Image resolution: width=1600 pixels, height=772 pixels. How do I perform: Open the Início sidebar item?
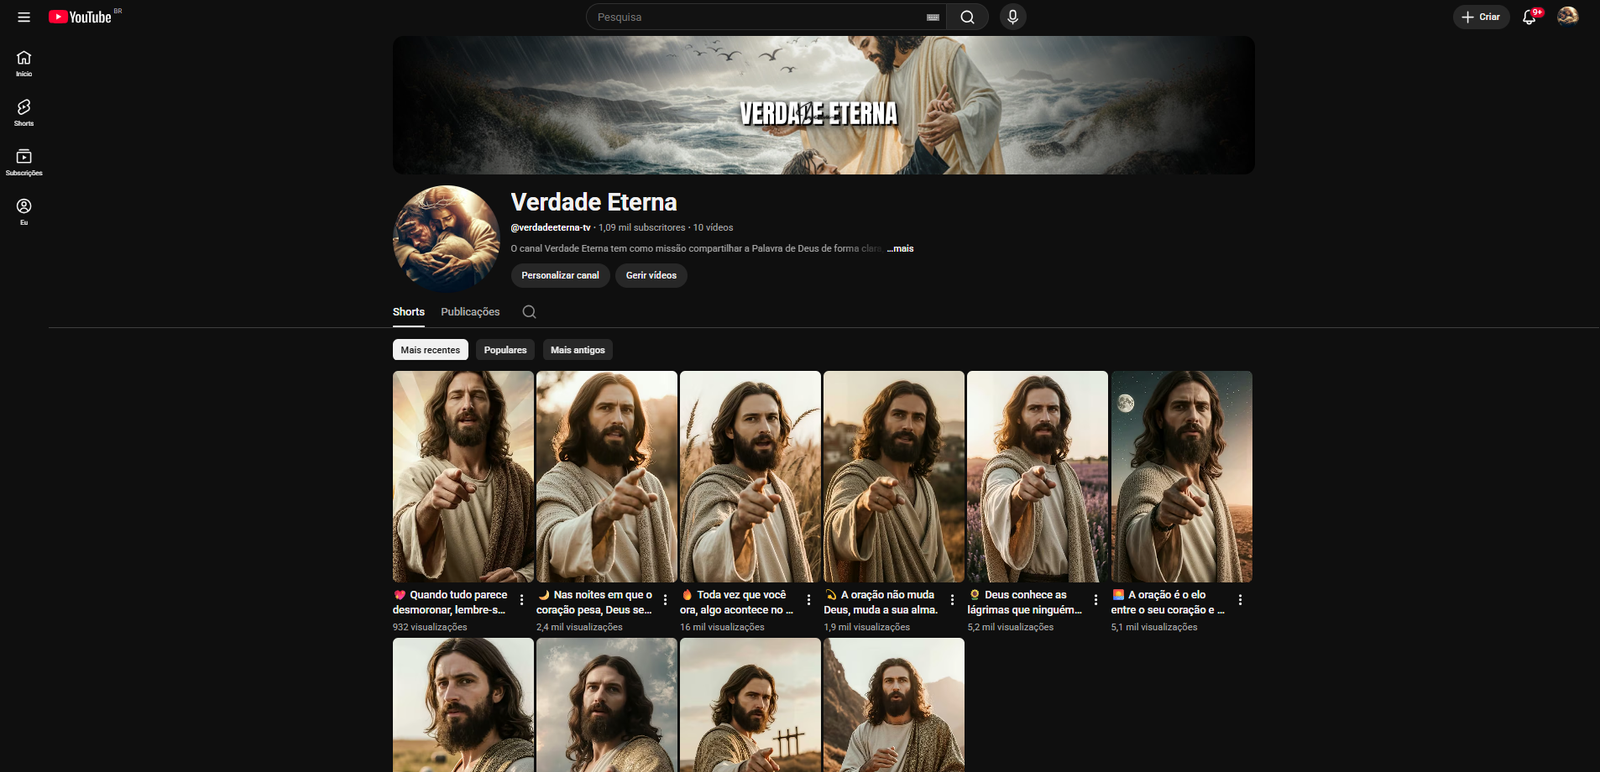(24, 63)
